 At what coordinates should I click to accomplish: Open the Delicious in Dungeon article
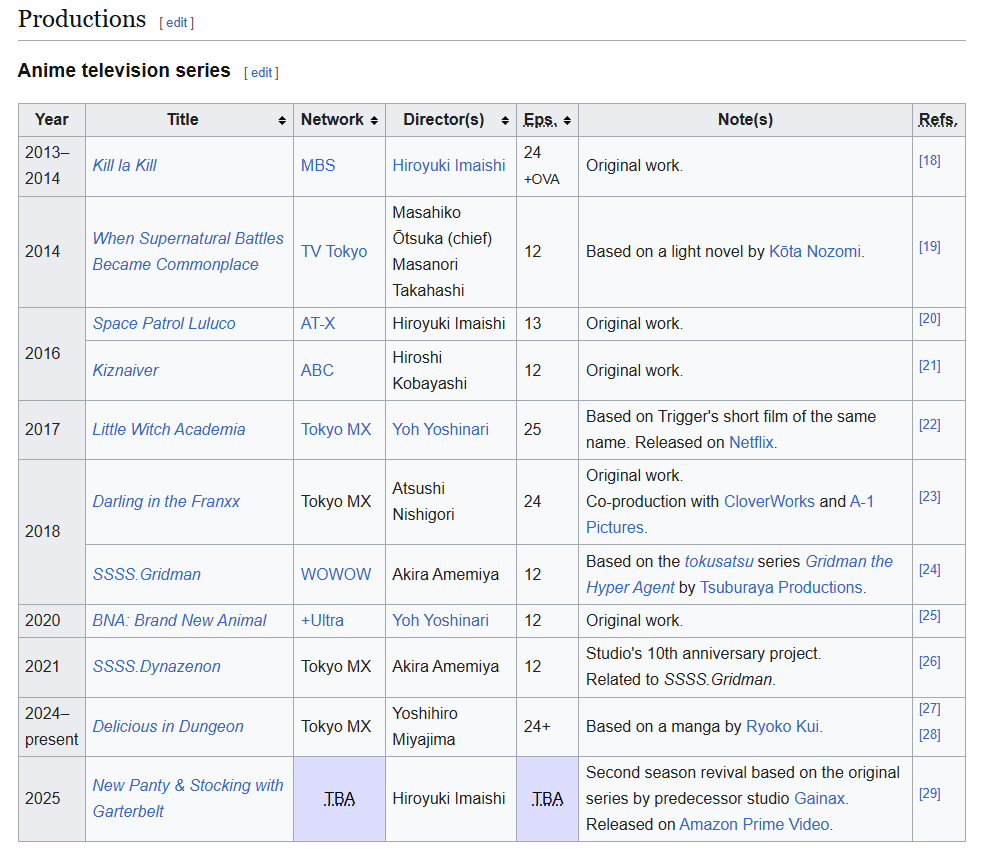click(x=168, y=726)
